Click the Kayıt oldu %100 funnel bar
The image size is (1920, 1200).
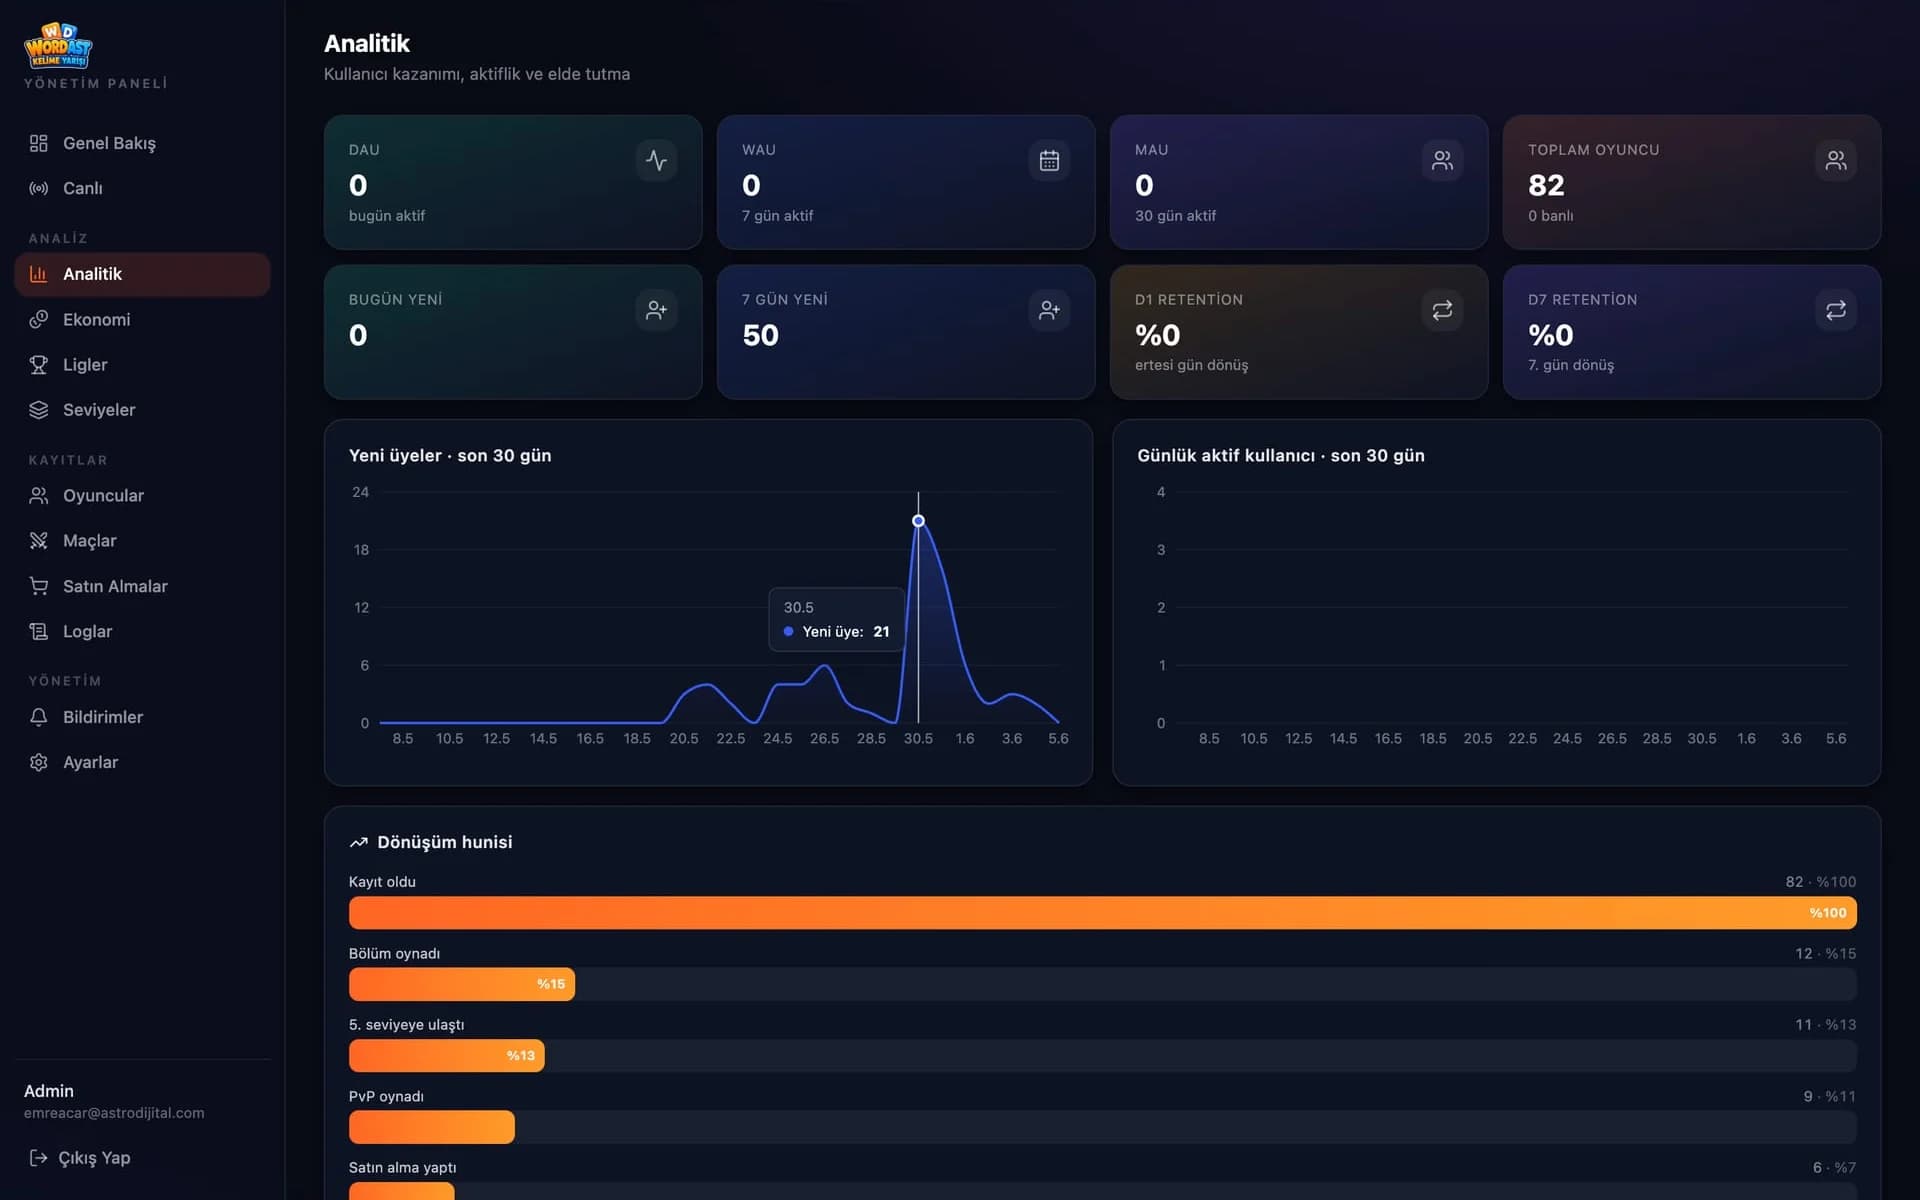[1102, 912]
